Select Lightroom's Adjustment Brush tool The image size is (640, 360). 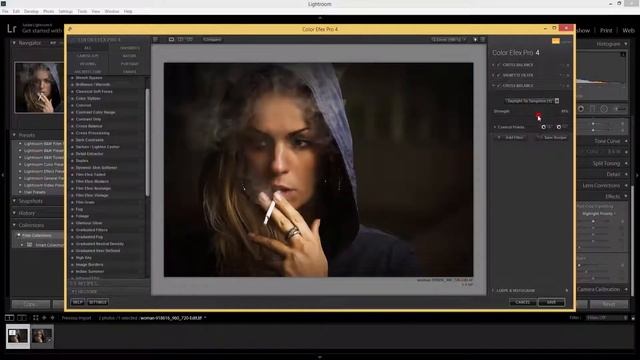point(620,109)
